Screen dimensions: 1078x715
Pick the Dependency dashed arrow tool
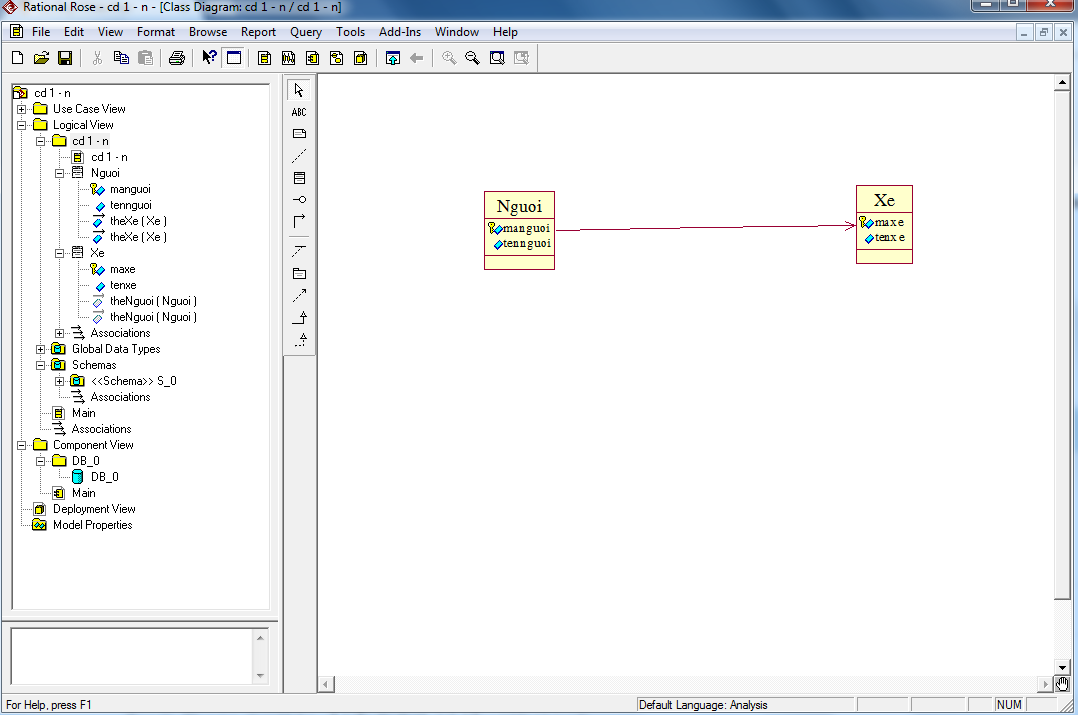coord(299,296)
